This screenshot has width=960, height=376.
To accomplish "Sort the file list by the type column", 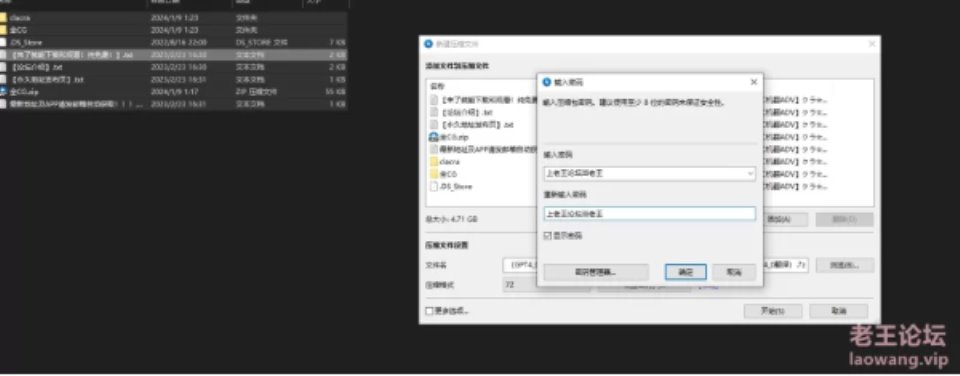I will coord(268,3).
